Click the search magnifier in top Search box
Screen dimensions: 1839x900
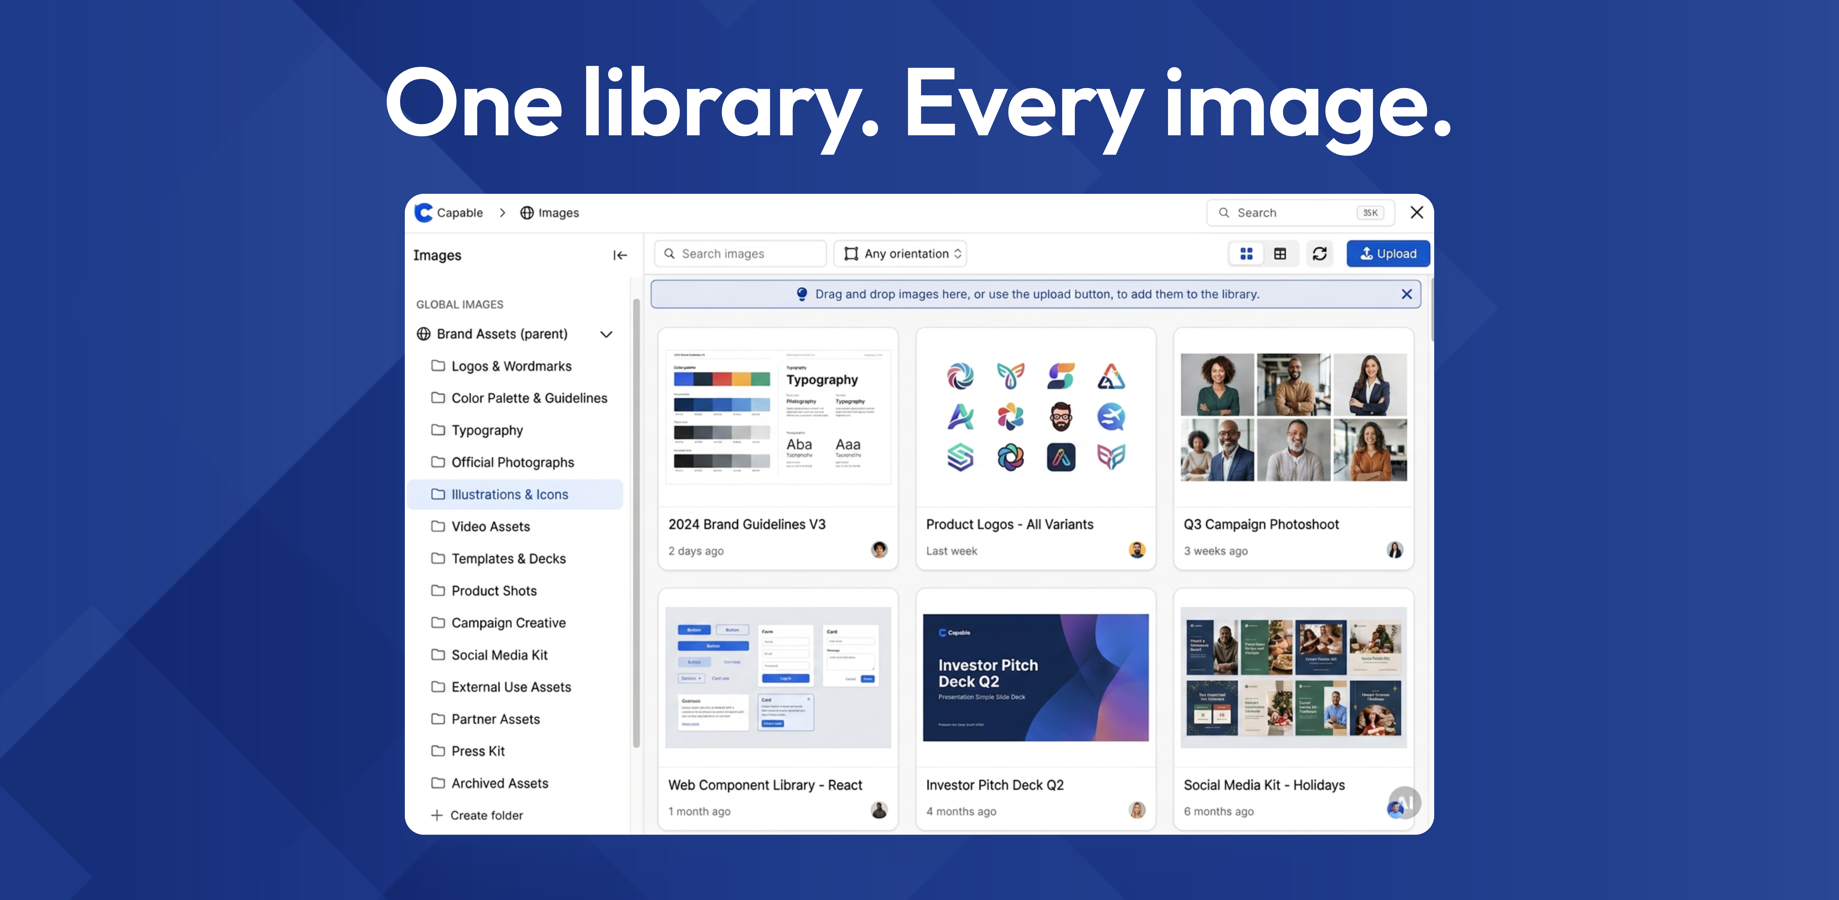[1224, 213]
